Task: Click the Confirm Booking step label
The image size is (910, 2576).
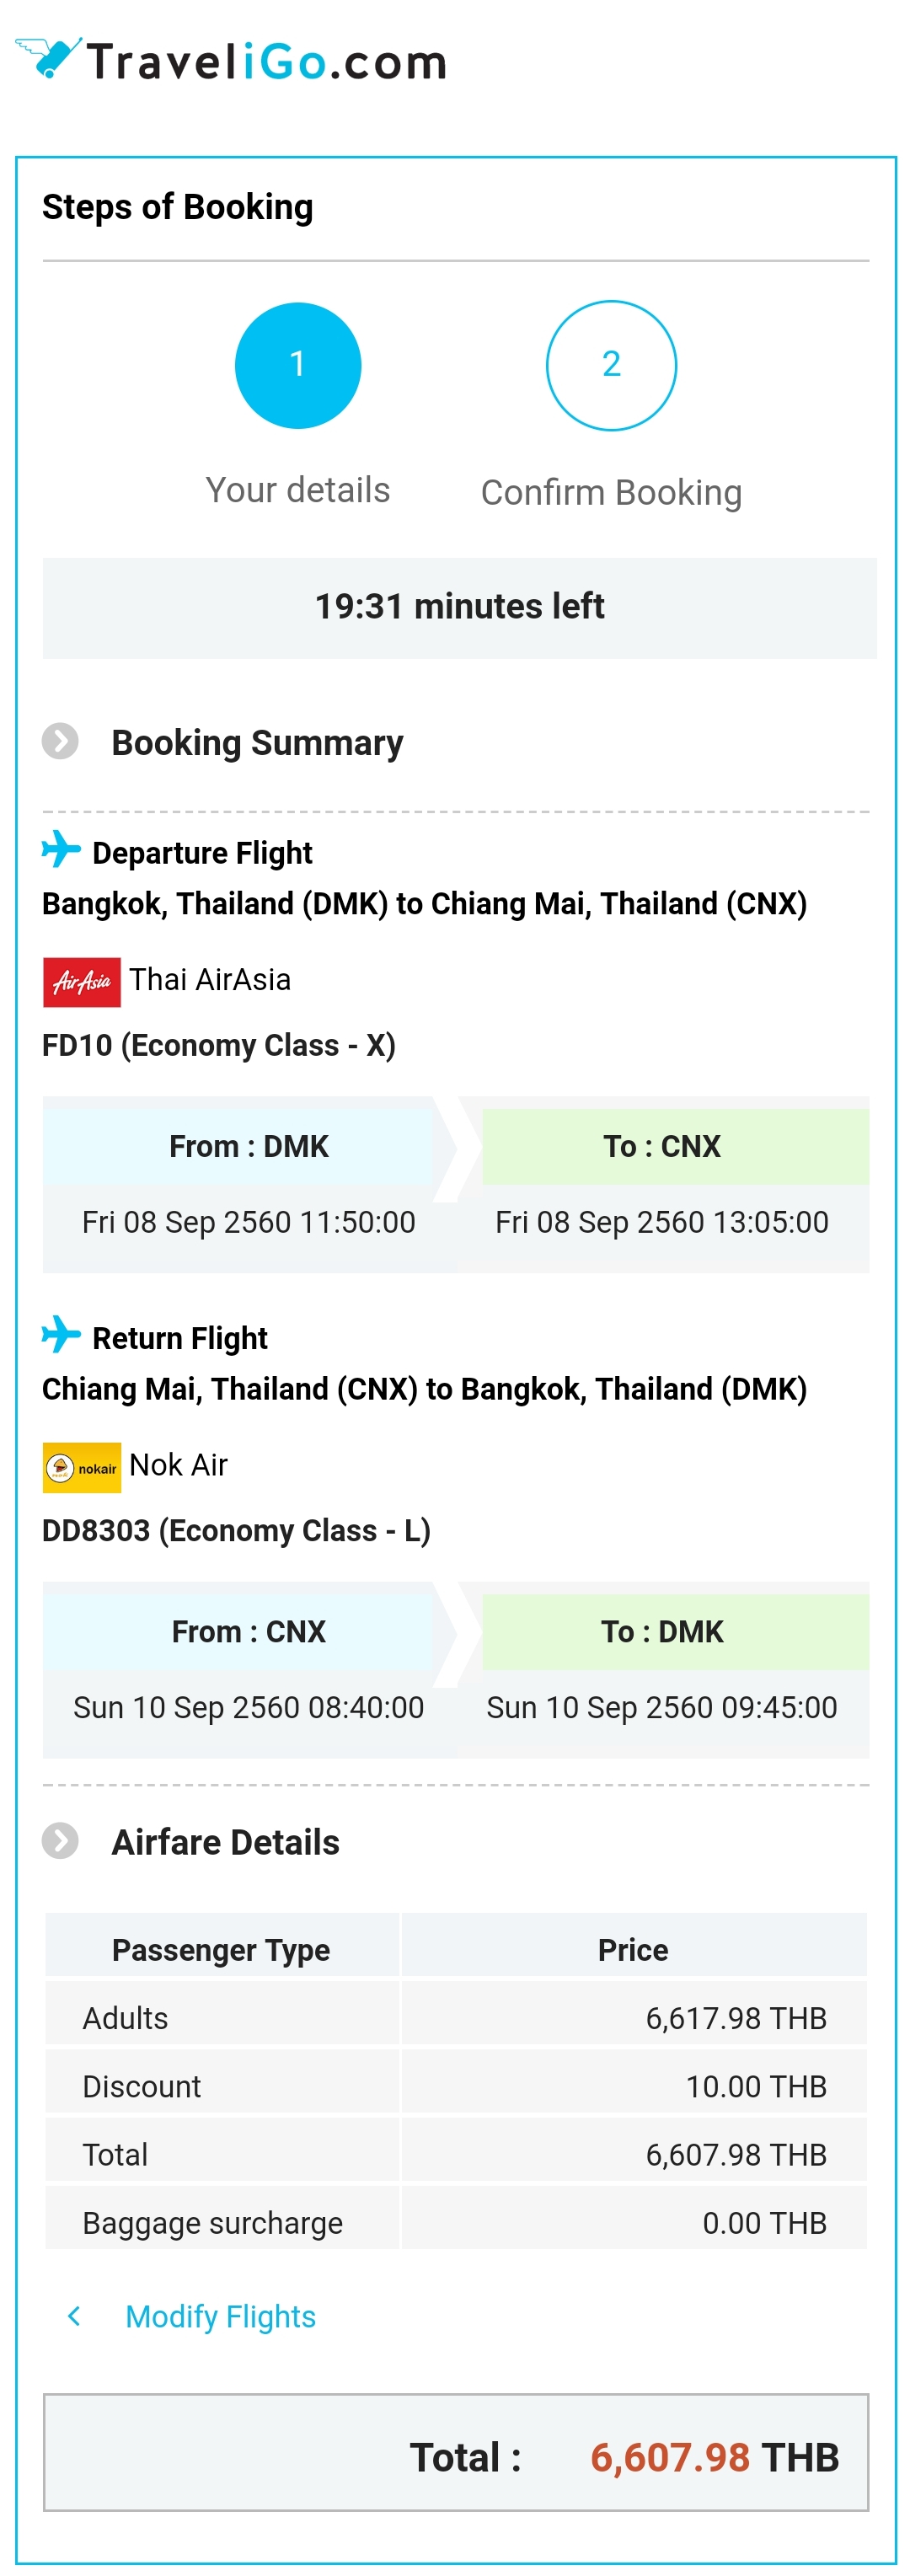Action: [x=611, y=492]
